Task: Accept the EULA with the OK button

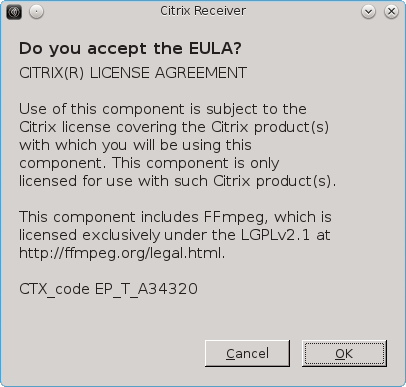Action: pyautogui.click(x=344, y=353)
